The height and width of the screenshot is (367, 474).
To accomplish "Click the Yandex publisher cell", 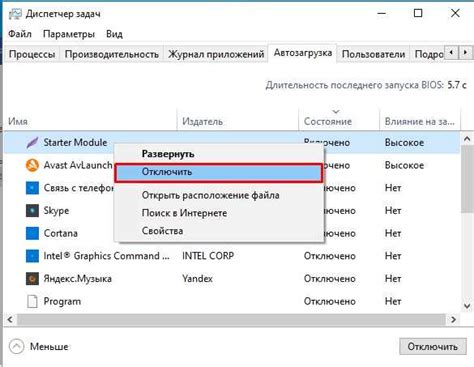I will [x=197, y=279].
